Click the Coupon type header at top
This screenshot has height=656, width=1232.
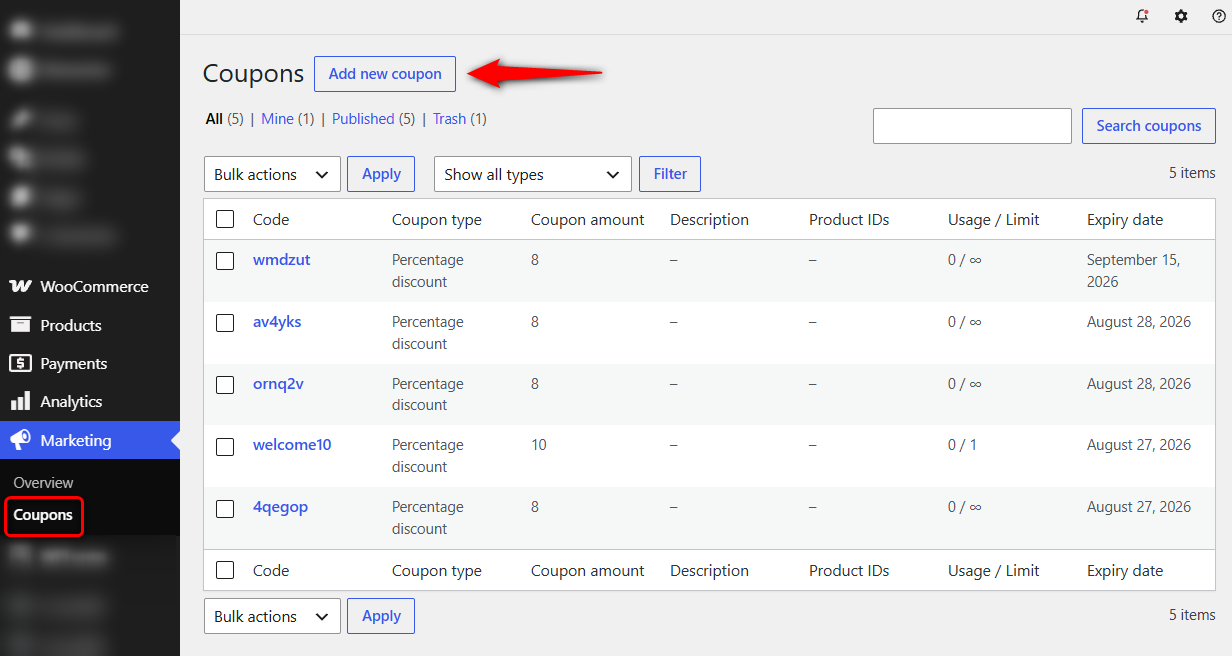(x=437, y=220)
